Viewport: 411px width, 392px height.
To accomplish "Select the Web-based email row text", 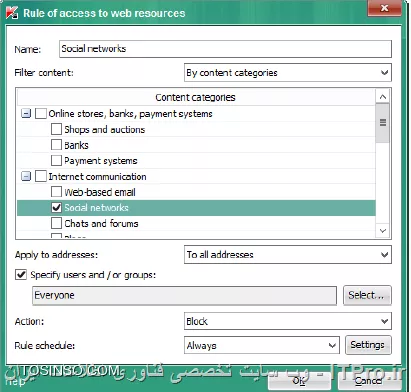I will [100, 192].
